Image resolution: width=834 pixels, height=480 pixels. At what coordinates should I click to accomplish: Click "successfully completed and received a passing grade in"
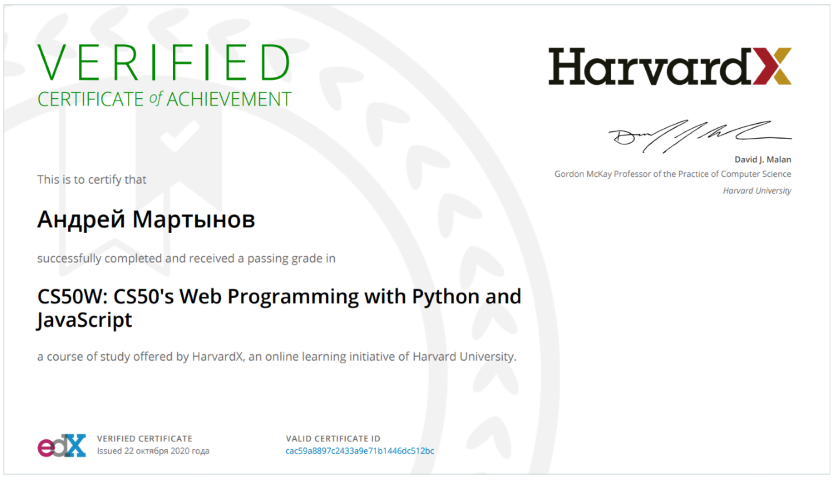pyautogui.click(x=186, y=259)
